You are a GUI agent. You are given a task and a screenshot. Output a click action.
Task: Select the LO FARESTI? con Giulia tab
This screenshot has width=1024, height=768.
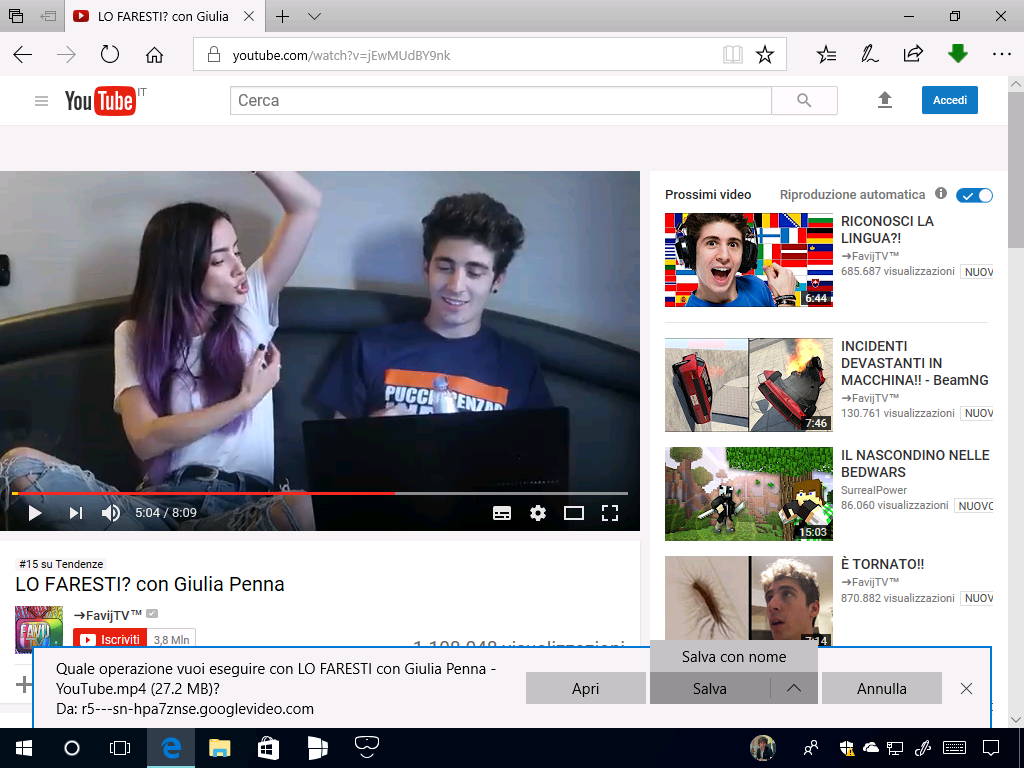tap(163, 16)
